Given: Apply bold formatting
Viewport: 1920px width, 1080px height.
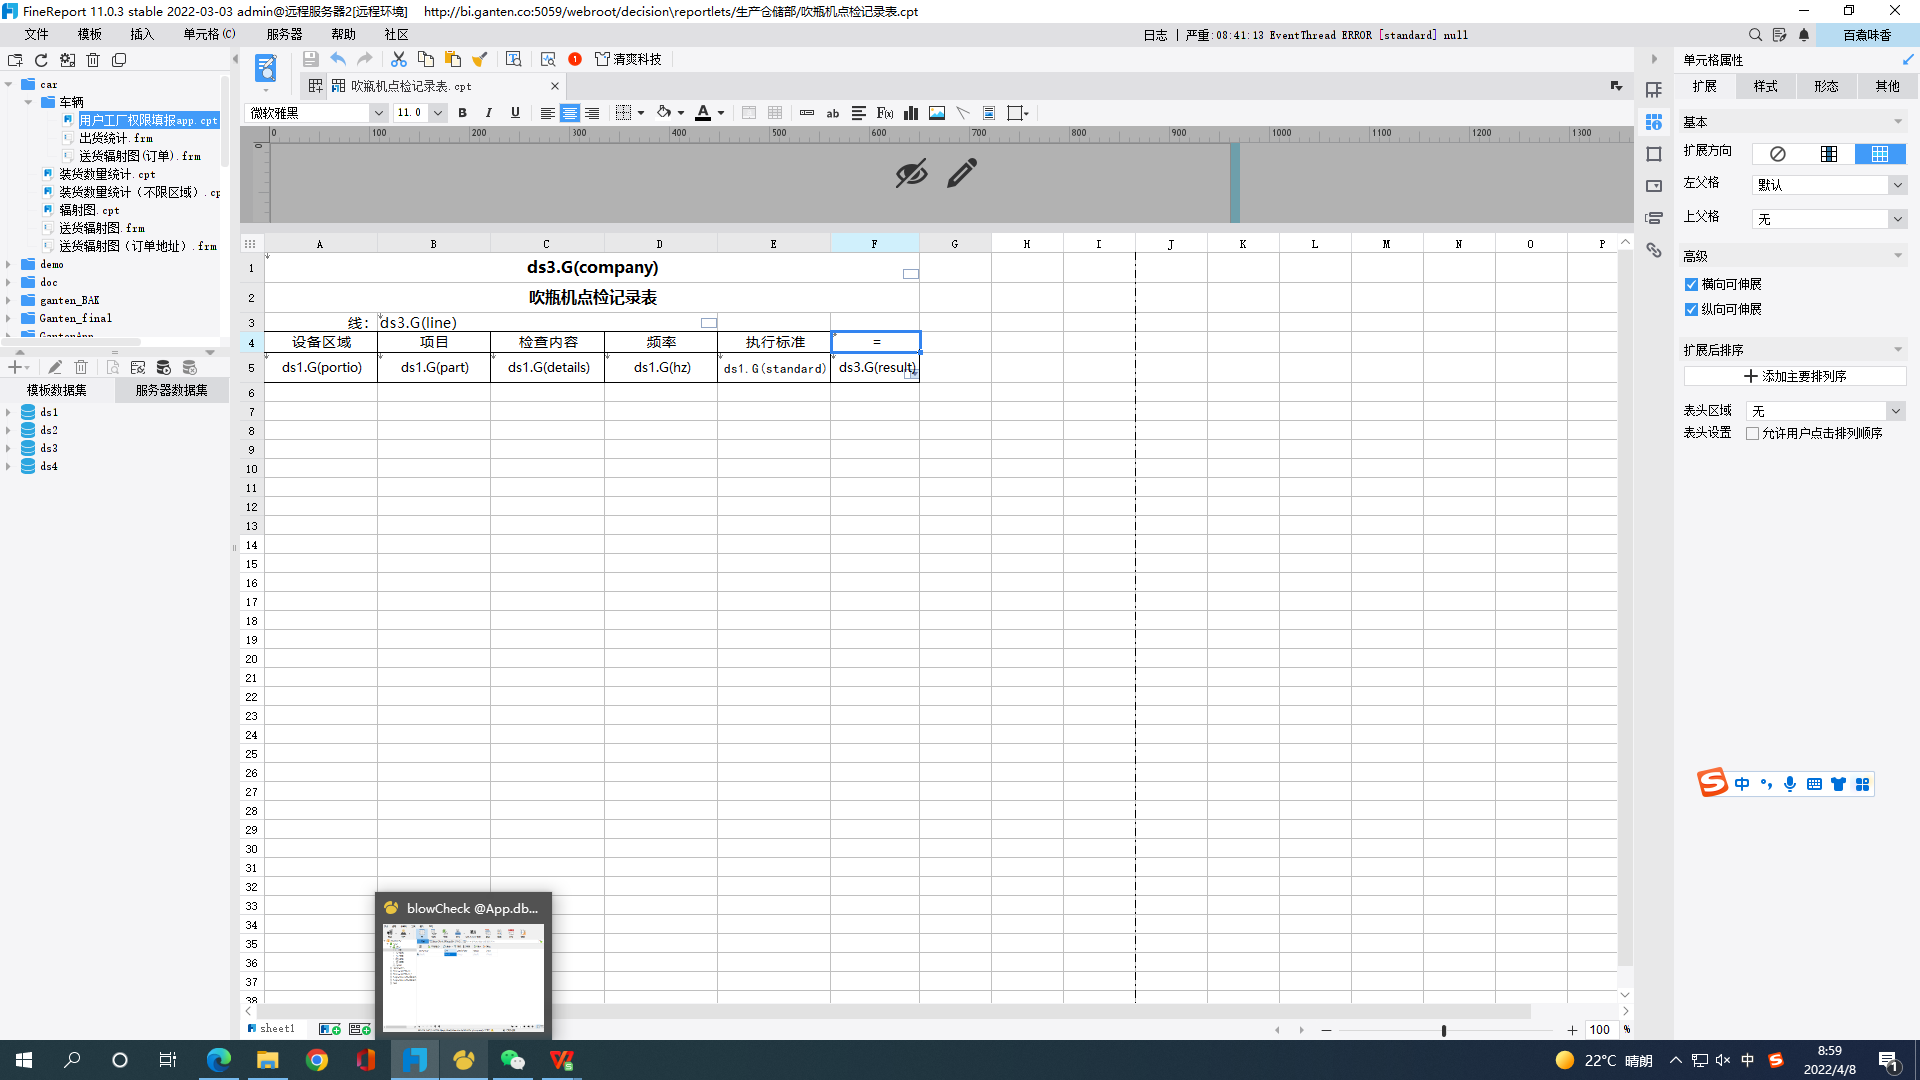Looking at the screenshot, I should coord(462,113).
